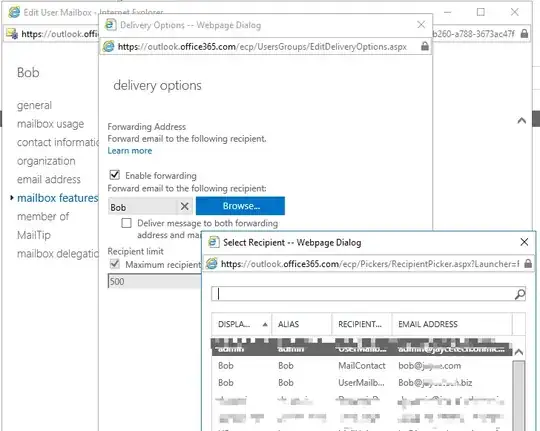
Task: Select the highlighted admin recipient row
Action: coord(362,348)
